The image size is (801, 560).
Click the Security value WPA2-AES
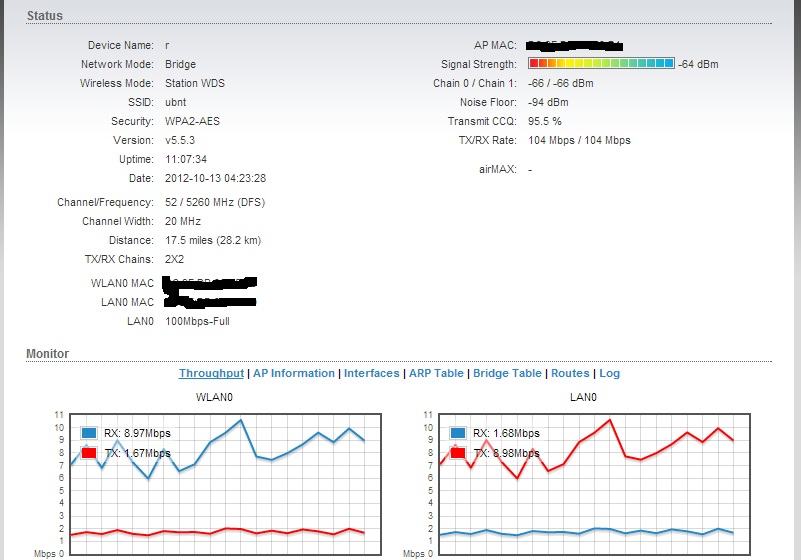tap(192, 121)
